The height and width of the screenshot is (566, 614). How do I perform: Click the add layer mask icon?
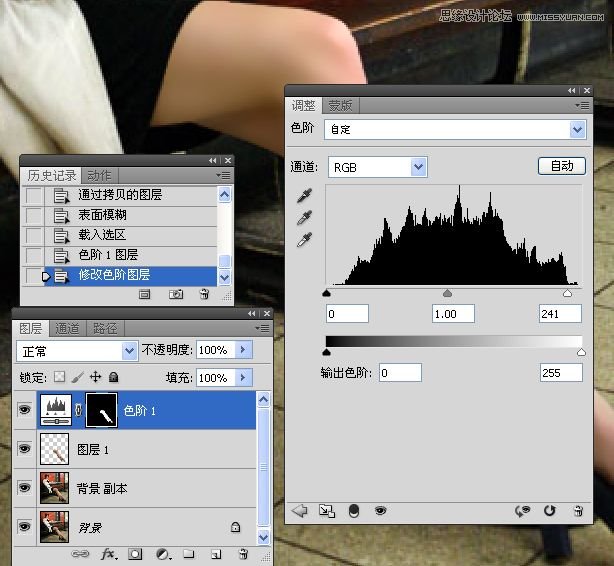[x=135, y=554]
